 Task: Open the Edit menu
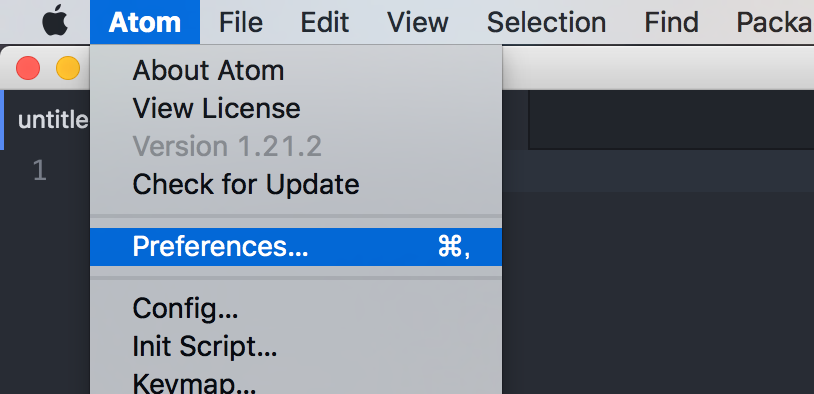(325, 22)
